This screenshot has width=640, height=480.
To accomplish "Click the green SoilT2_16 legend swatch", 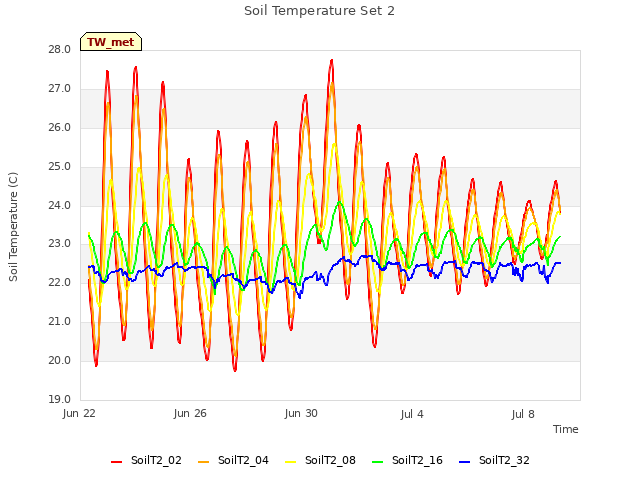I will coord(378,462).
